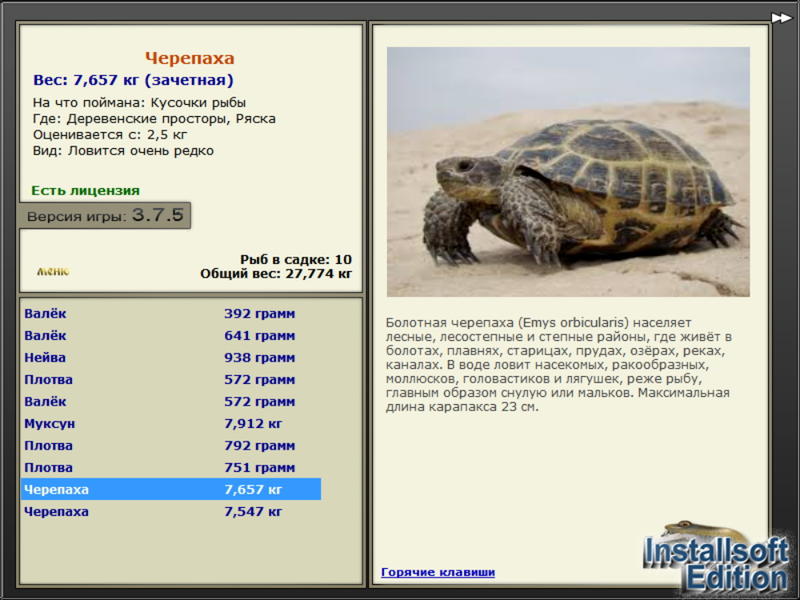Select the Черепаха 7,547 кг row
The height and width of the screenshot is (600, 800).
[171, 511]
